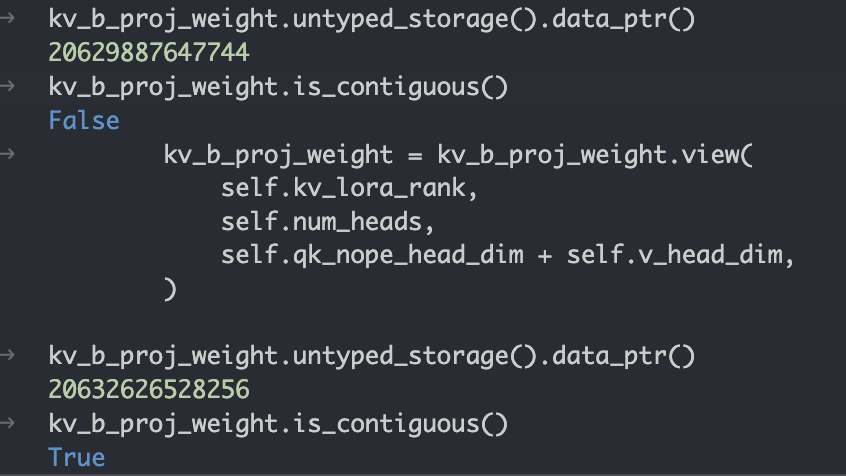846x476 pixels.
Task: Click the arrow beside the second untyped_storage().data_ptr() command
Action: [x=7, y=355]
